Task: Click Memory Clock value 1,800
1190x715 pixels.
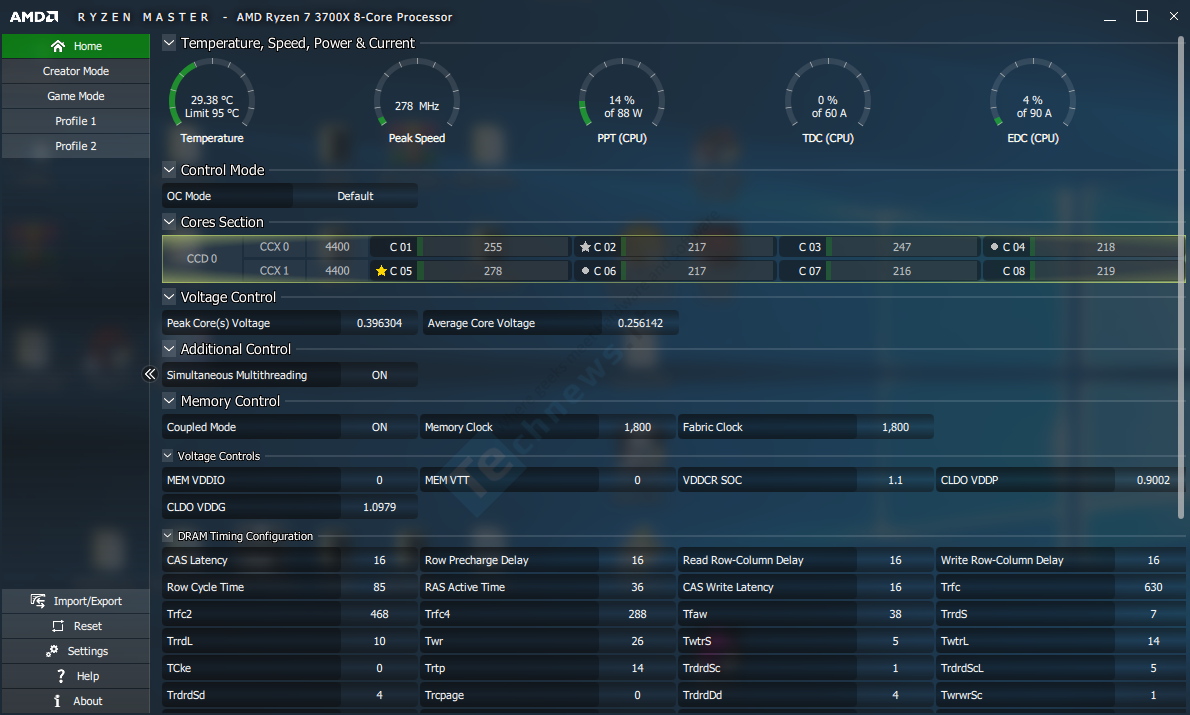Action: point(638,427)
